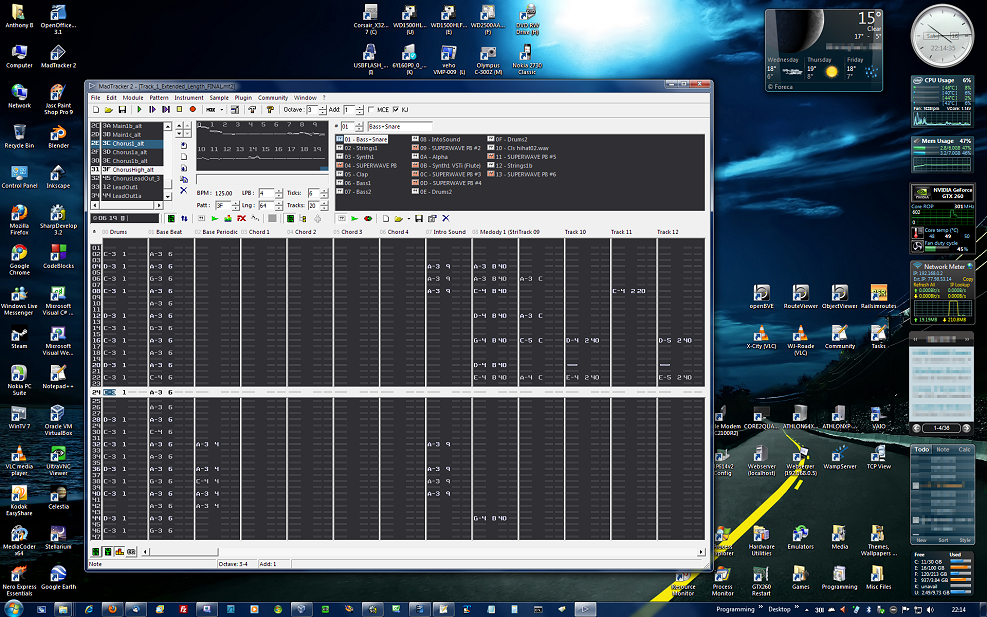Screen dimensions: 987x617
Task: Click the Play song button in toolbar
Action: [139, 109]
